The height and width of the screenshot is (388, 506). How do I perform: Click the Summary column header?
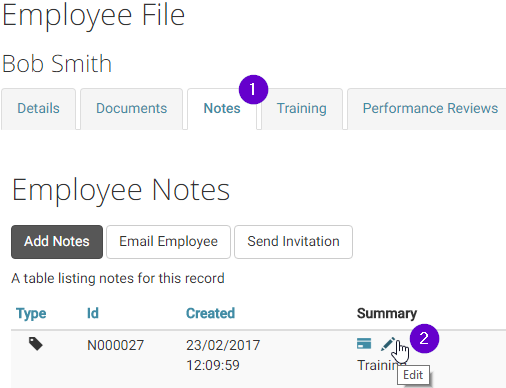click(x=387, y=313)
